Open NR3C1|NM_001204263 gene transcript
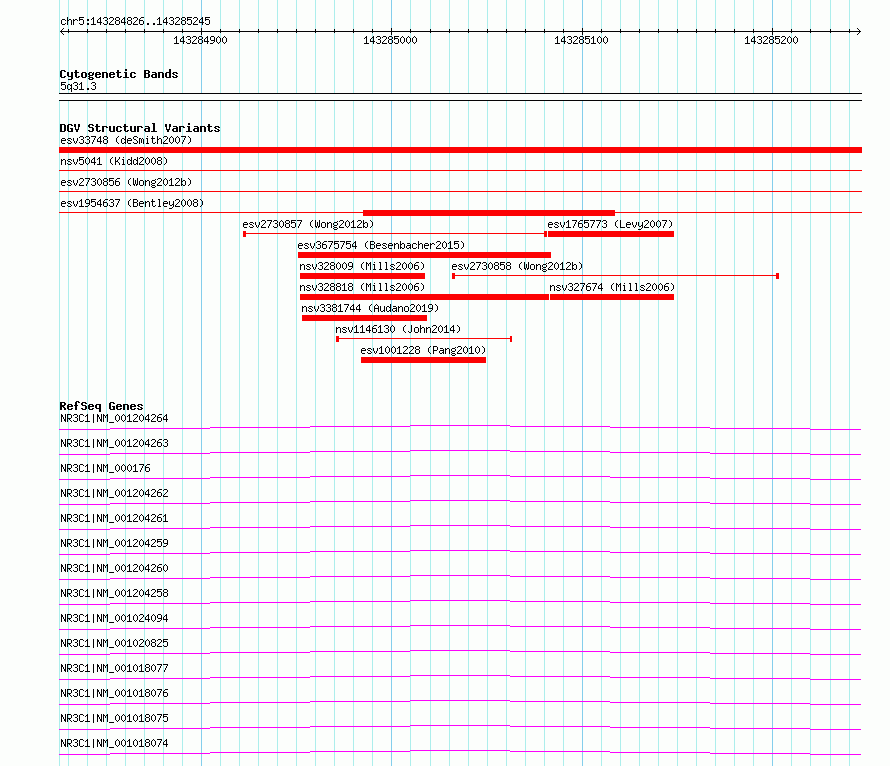The image size is (890, 766). click(114, 443)
